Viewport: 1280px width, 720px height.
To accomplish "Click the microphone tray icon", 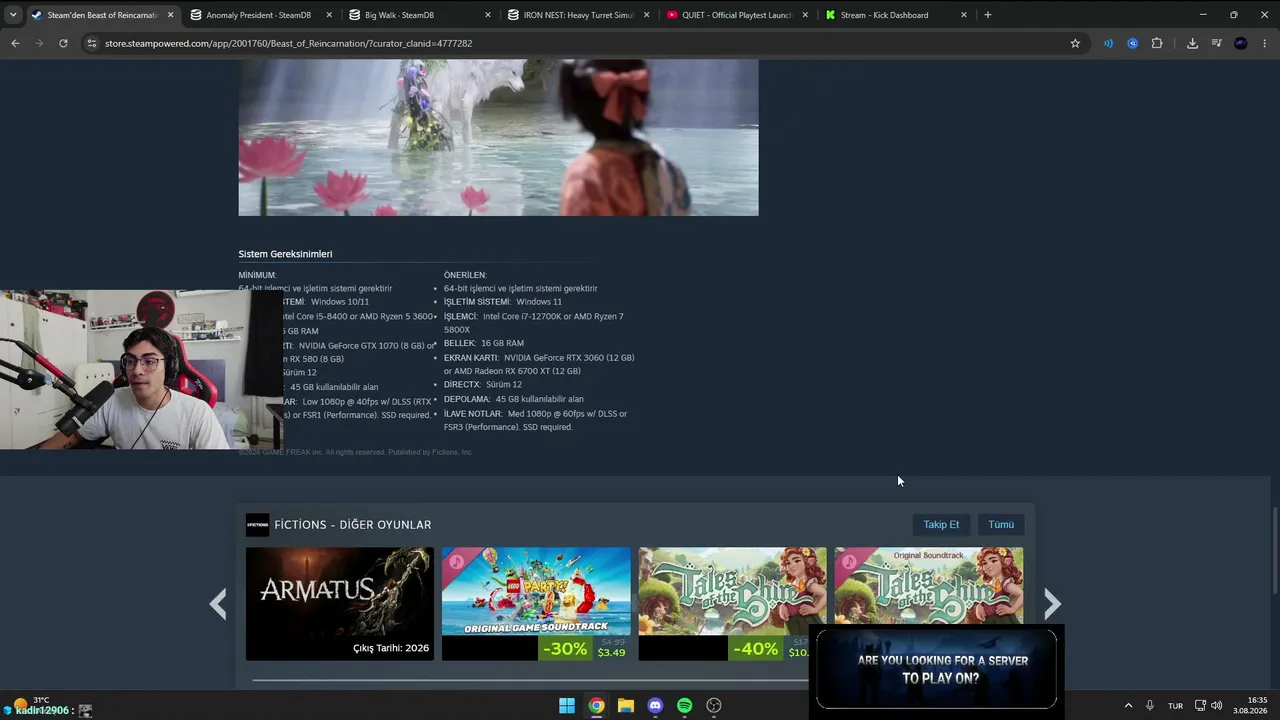I will click(1150, 706).
